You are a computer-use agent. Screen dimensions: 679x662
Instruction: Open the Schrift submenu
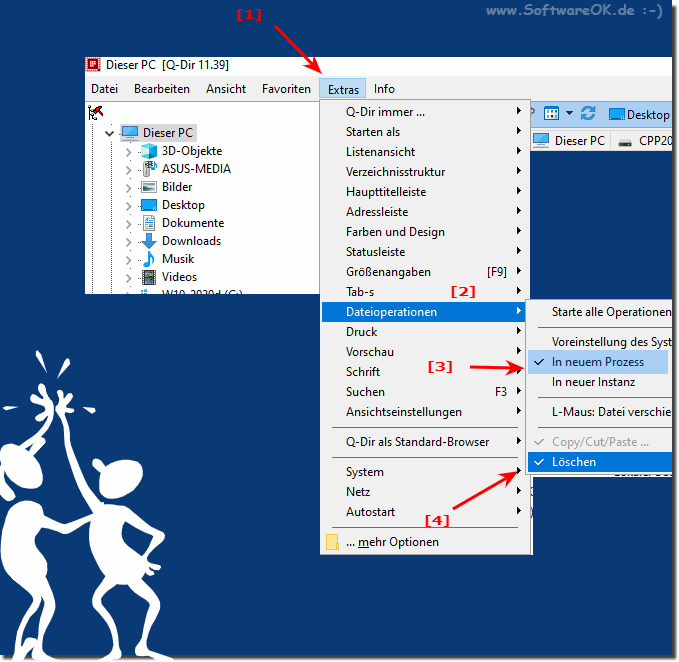point(425,372)
